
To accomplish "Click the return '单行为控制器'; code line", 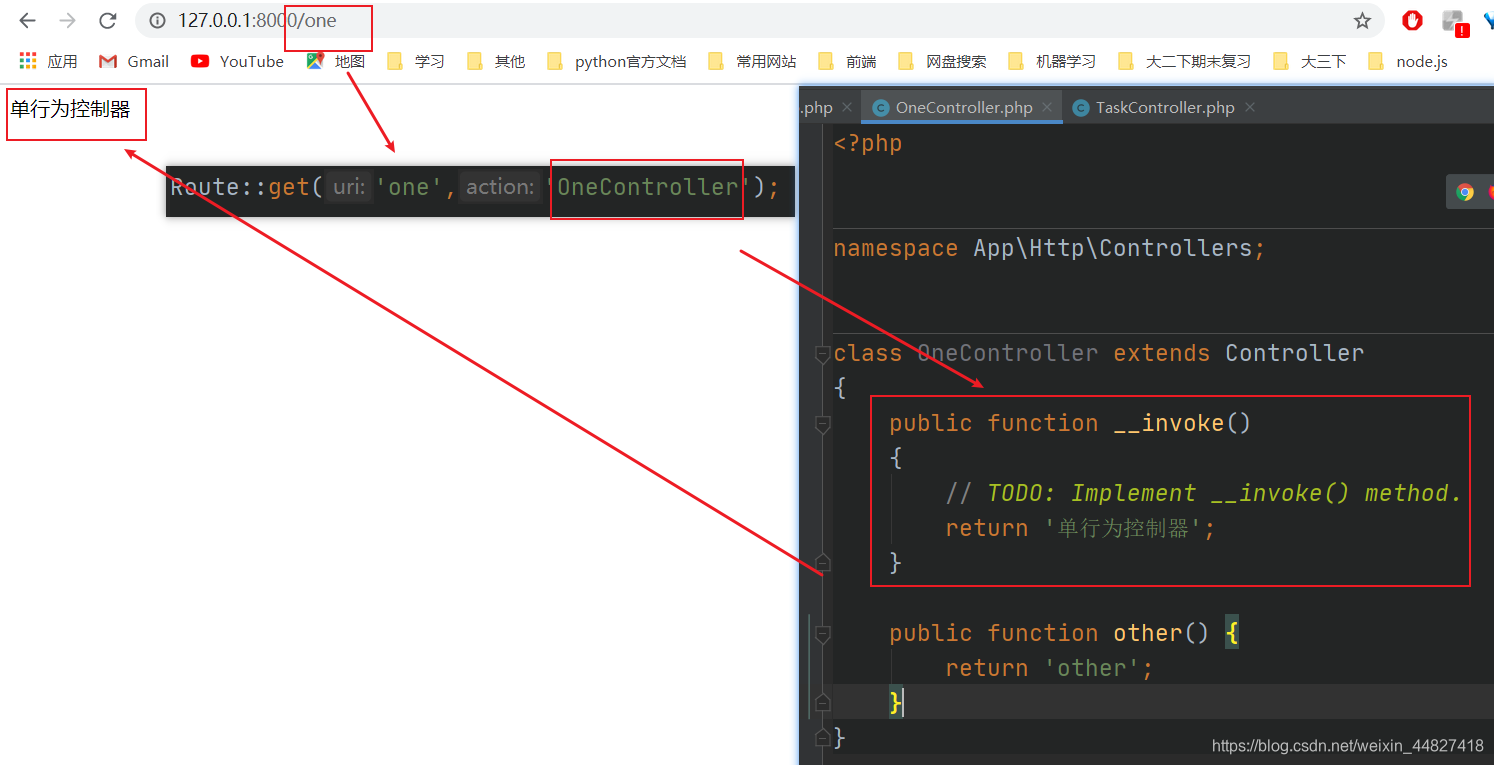I will click(1080, 528).
